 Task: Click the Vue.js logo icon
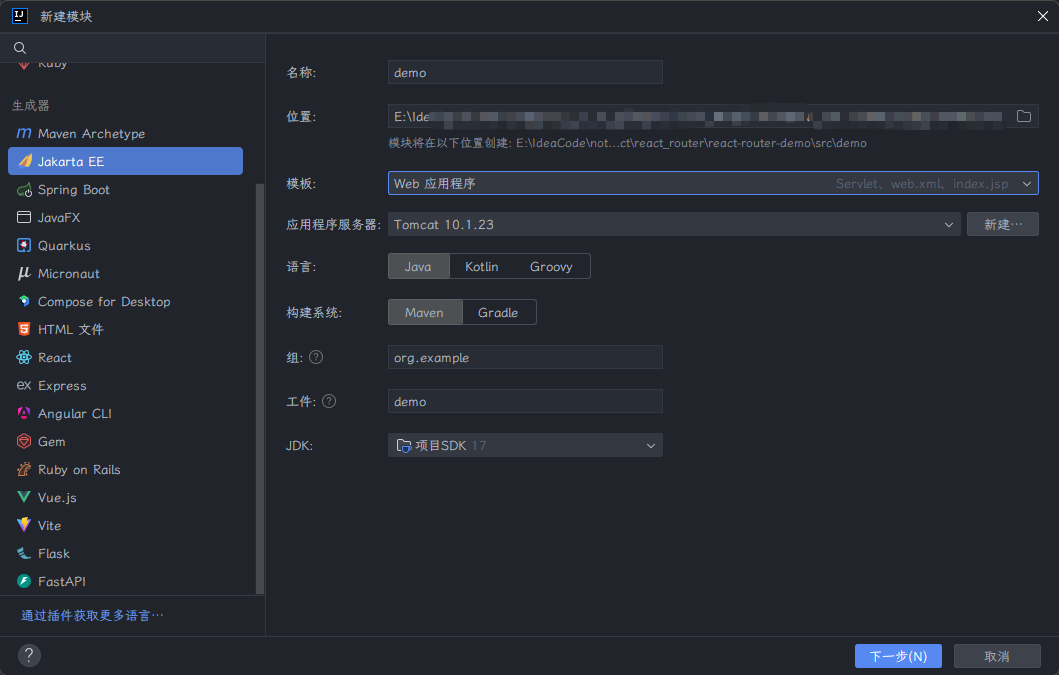click(x=24, y=497)
